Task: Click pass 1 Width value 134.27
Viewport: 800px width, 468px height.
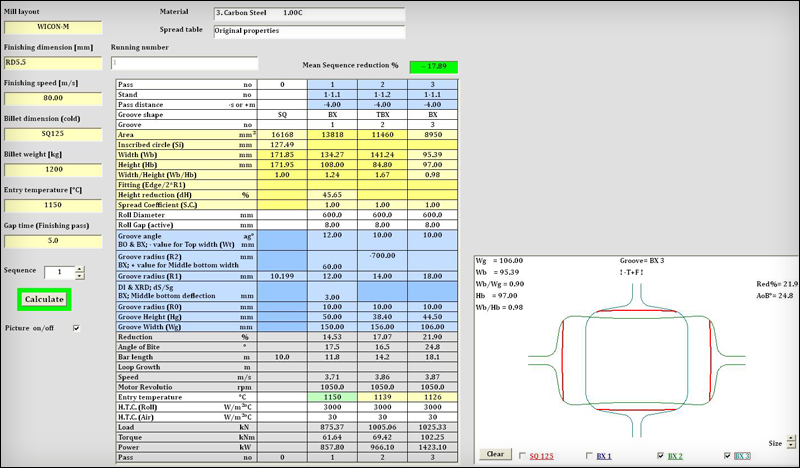Action: [x=332, y=155]
